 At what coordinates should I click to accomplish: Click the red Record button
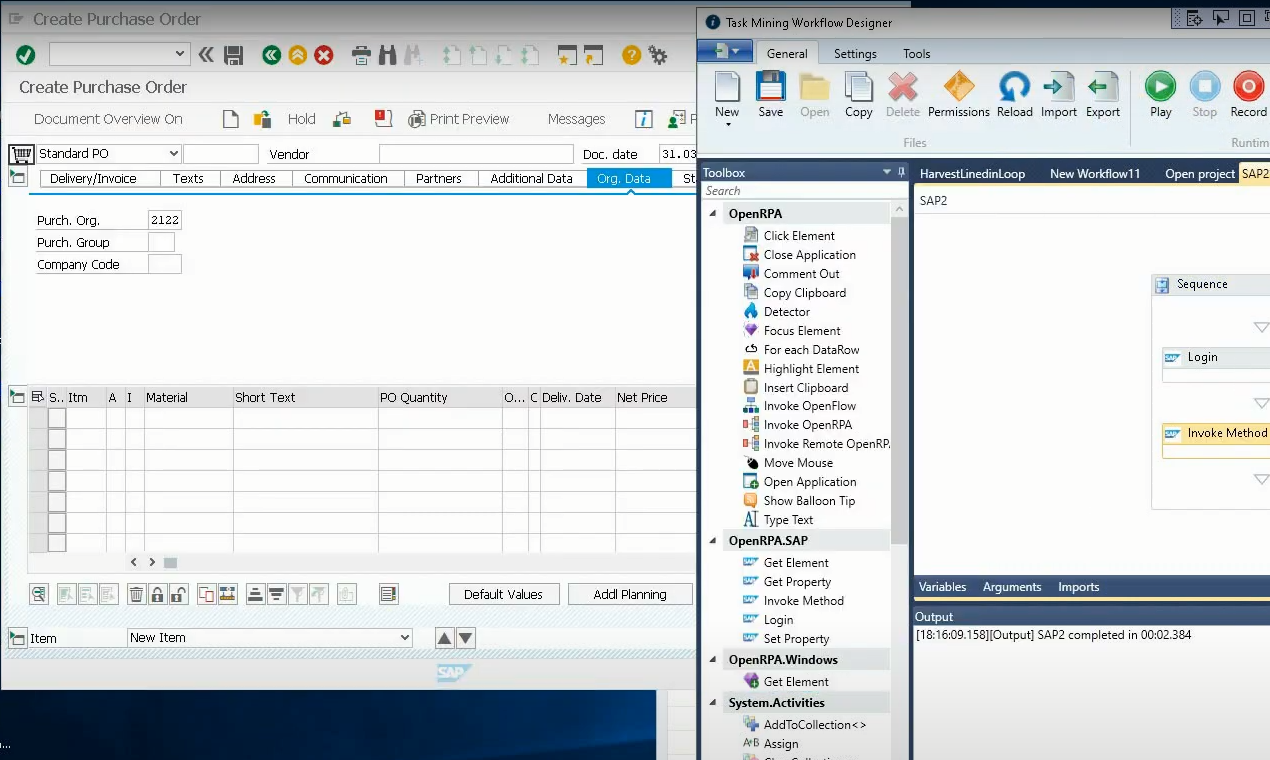point(1249,95)
